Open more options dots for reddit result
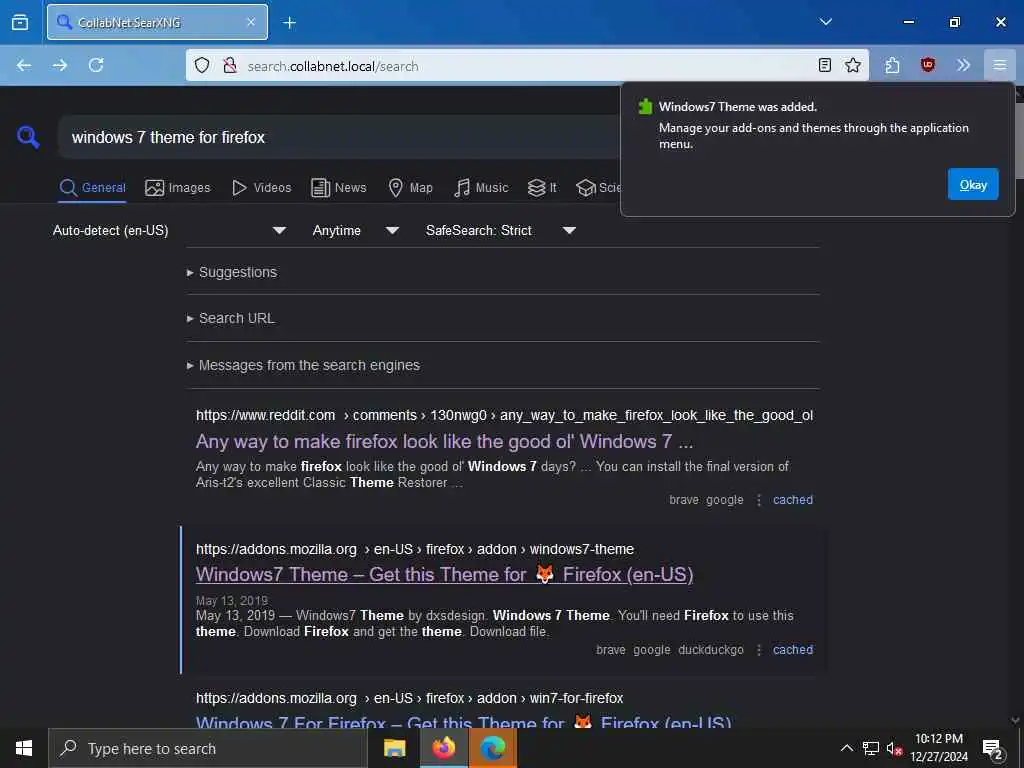This screenshot has width=1024, height=768. pyautogui.click(x=759, y=500)
